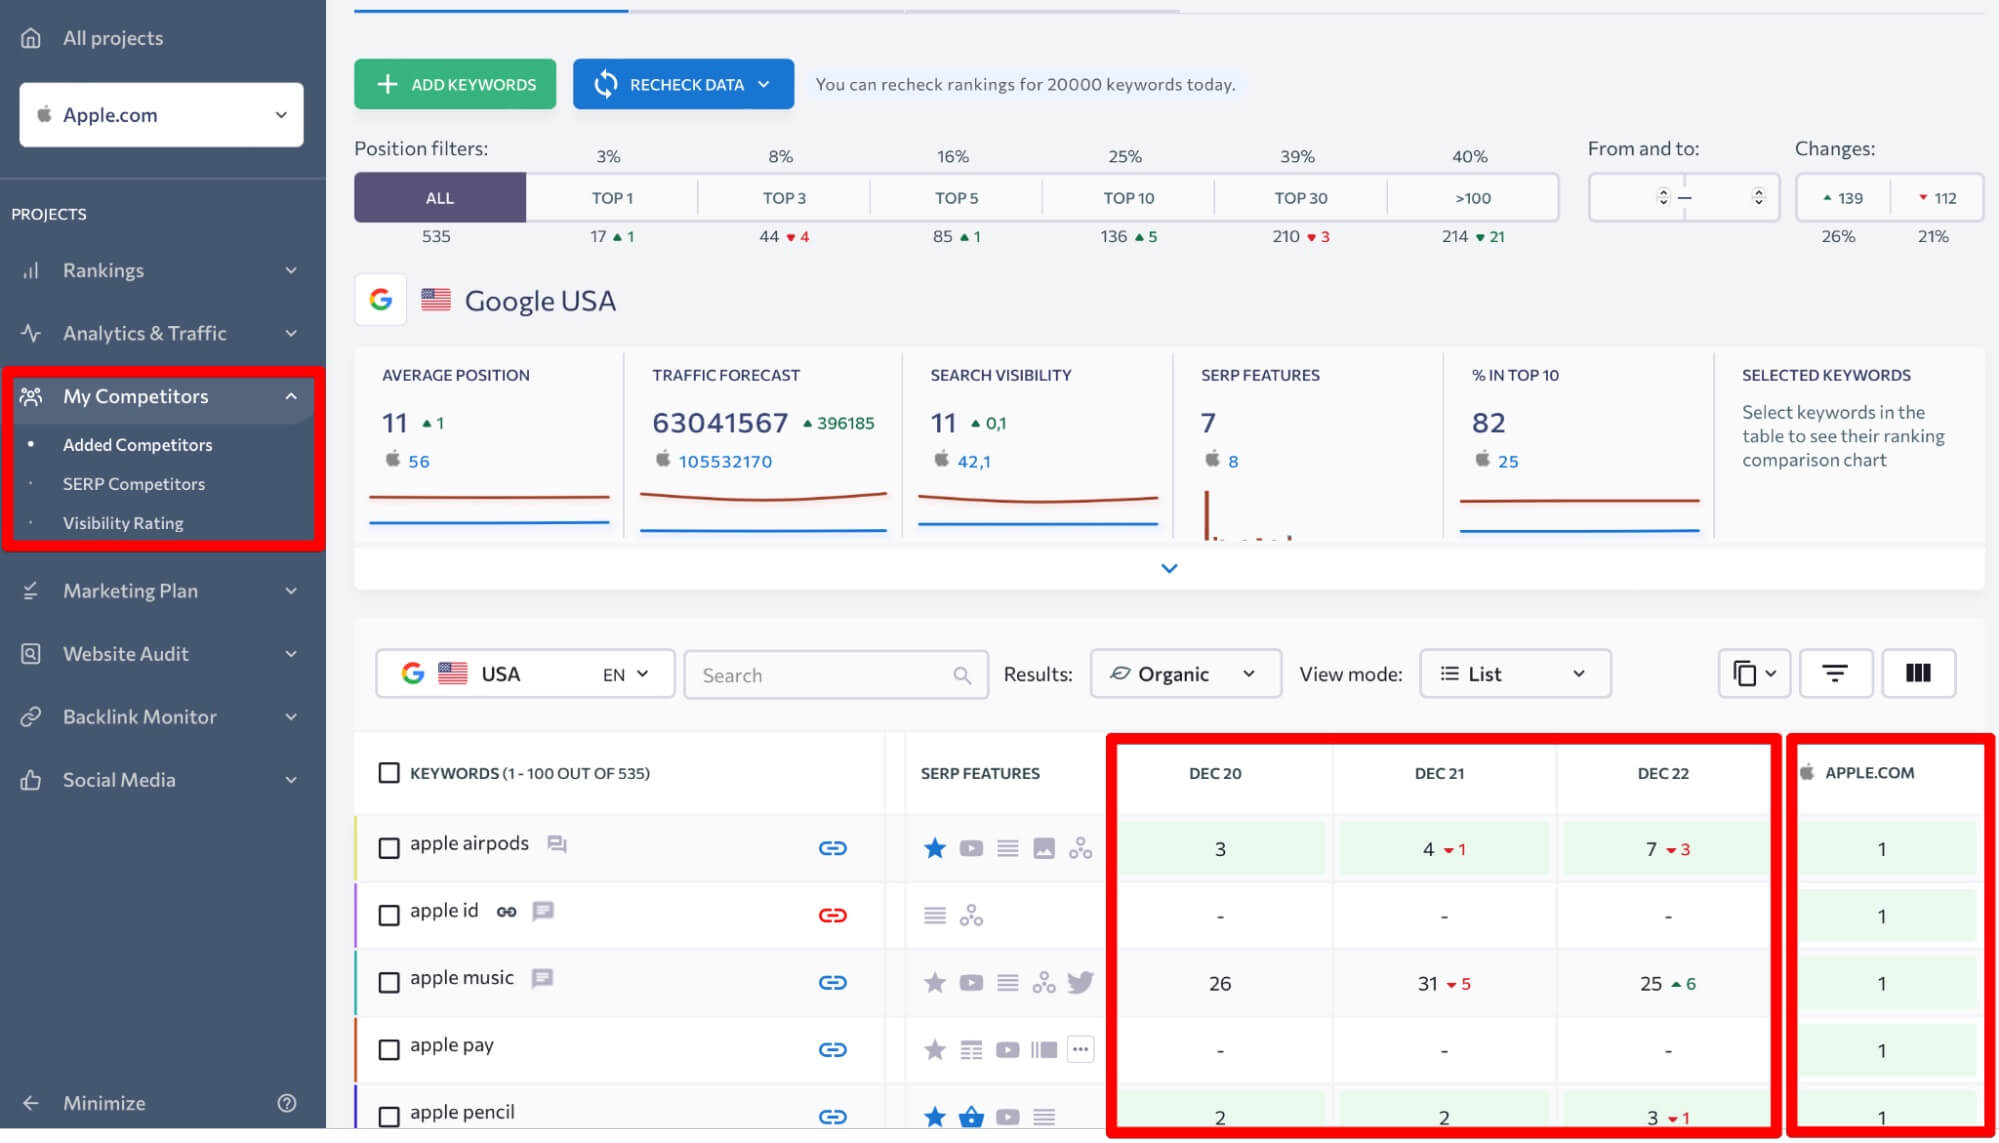
Task: Open the List view mode dropdown
Action: point(1515,673)
